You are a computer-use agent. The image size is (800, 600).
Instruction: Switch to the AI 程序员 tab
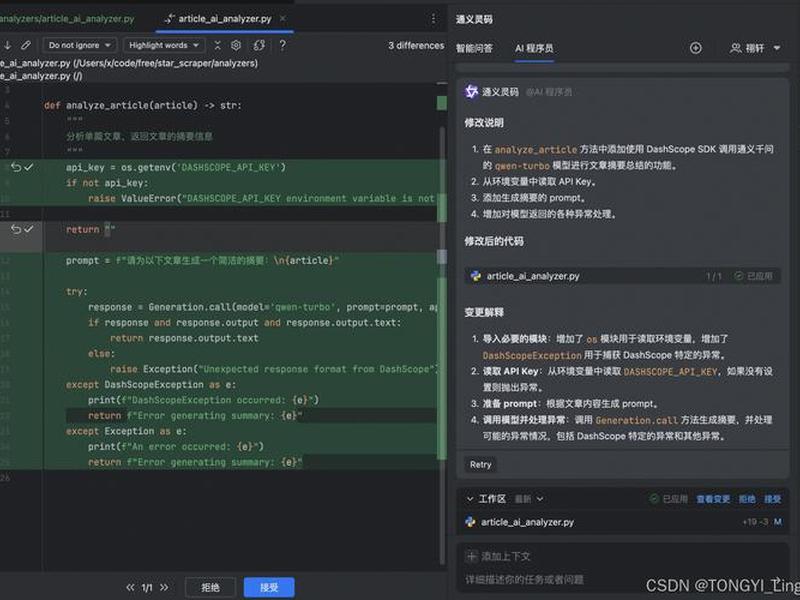(534, 48)
